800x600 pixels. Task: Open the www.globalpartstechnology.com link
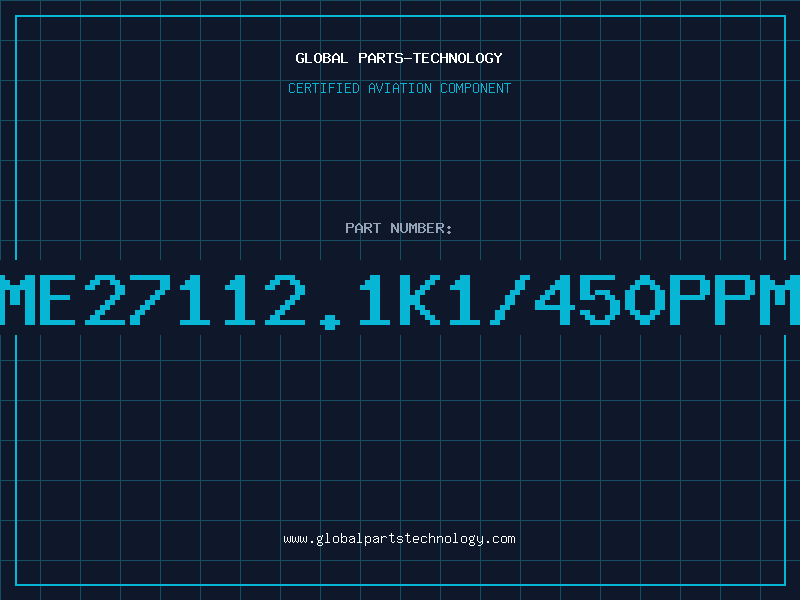[399, 539]
